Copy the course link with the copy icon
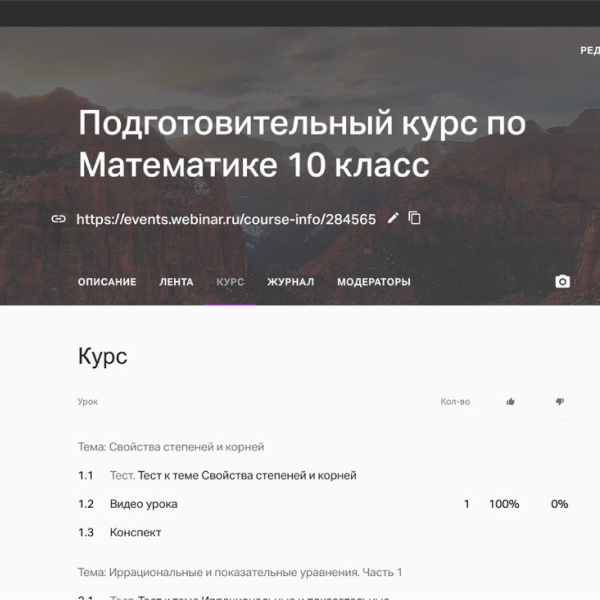 (x=414, y=218)
